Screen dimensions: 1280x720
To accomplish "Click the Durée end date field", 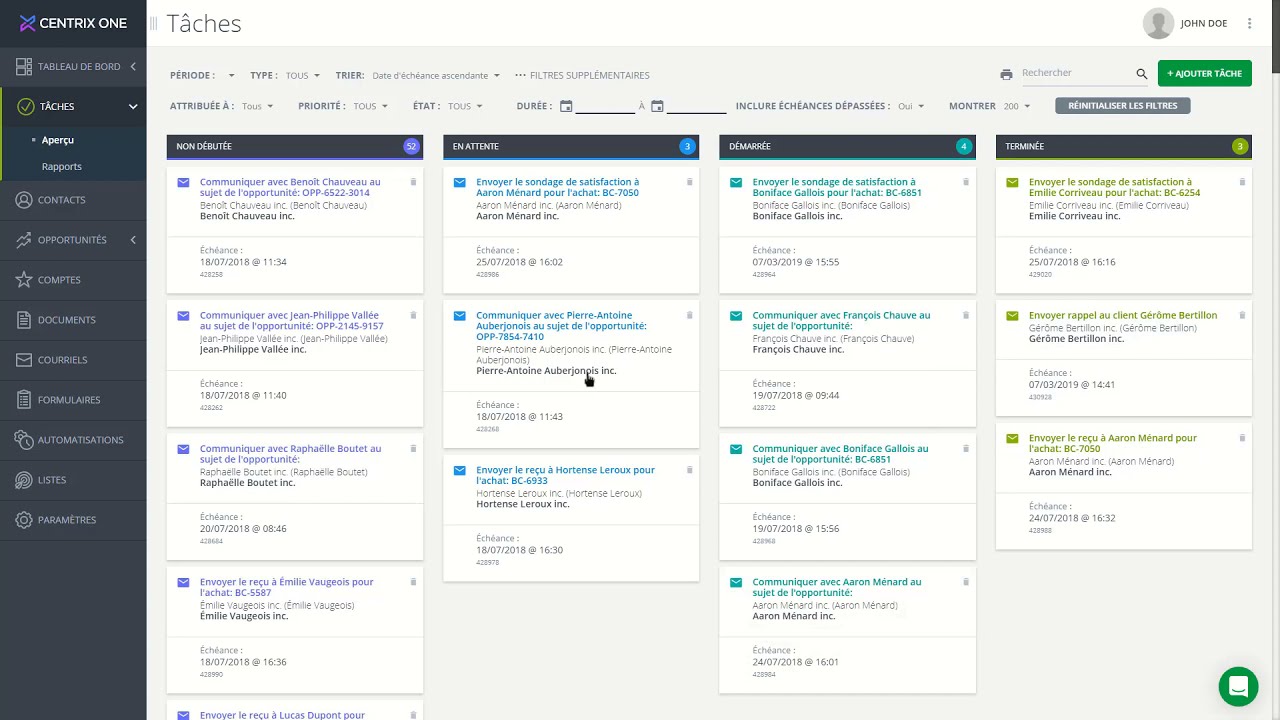I will (x=696, y=106).
